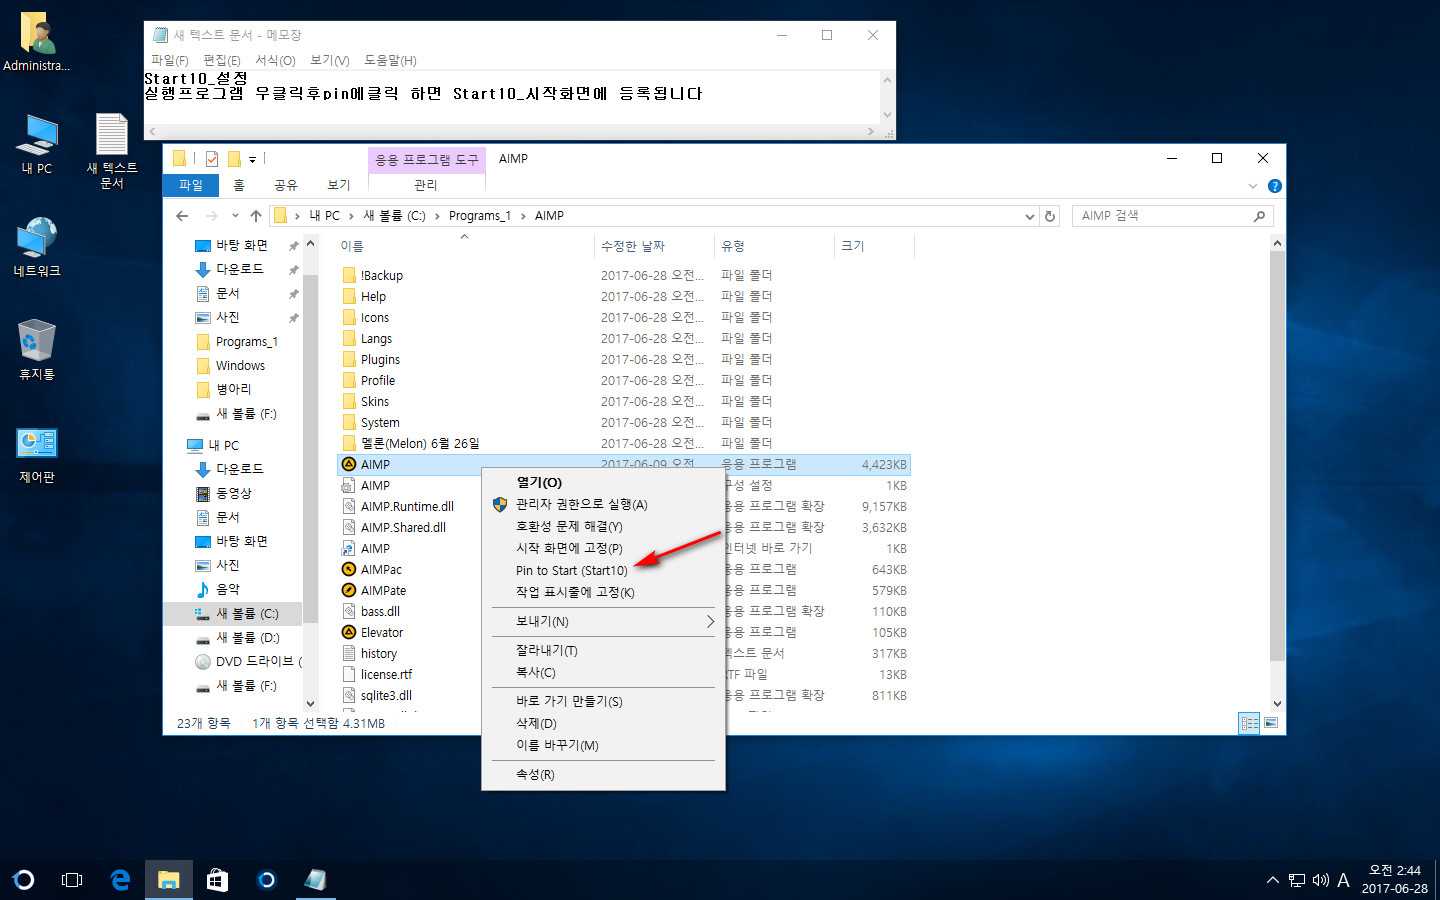Open the 새 텍스트 문서 desktop file icon
Viewport: 1440px width, 900px height.
pos(112,150)
